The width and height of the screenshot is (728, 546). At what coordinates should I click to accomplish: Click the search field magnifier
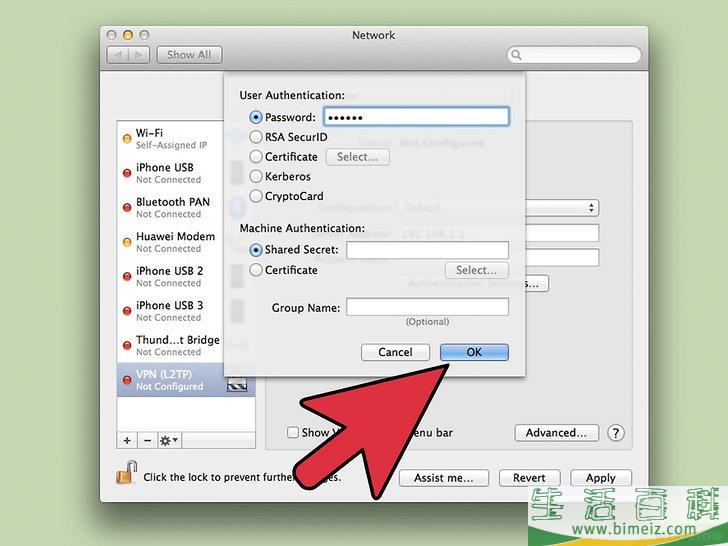517,55
